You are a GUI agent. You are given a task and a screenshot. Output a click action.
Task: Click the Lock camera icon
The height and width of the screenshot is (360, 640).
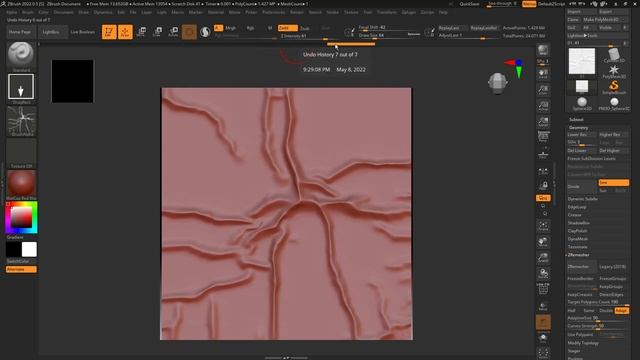543,185
